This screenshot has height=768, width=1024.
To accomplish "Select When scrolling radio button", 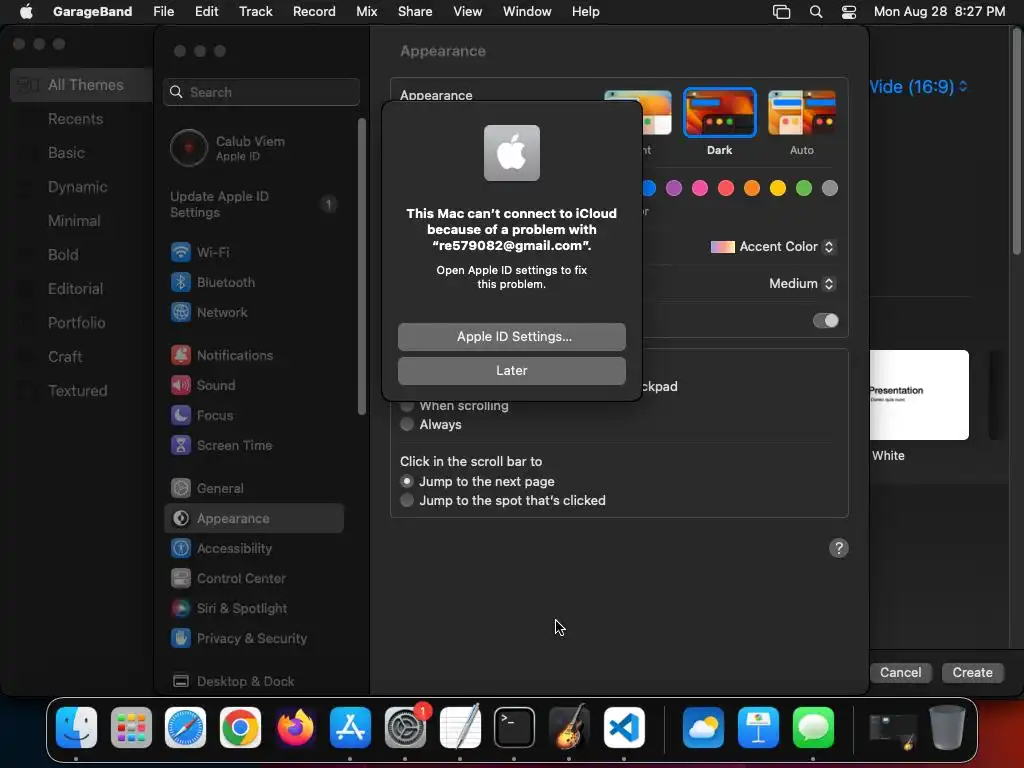I will pyautogui.click(x=407, y=406).
